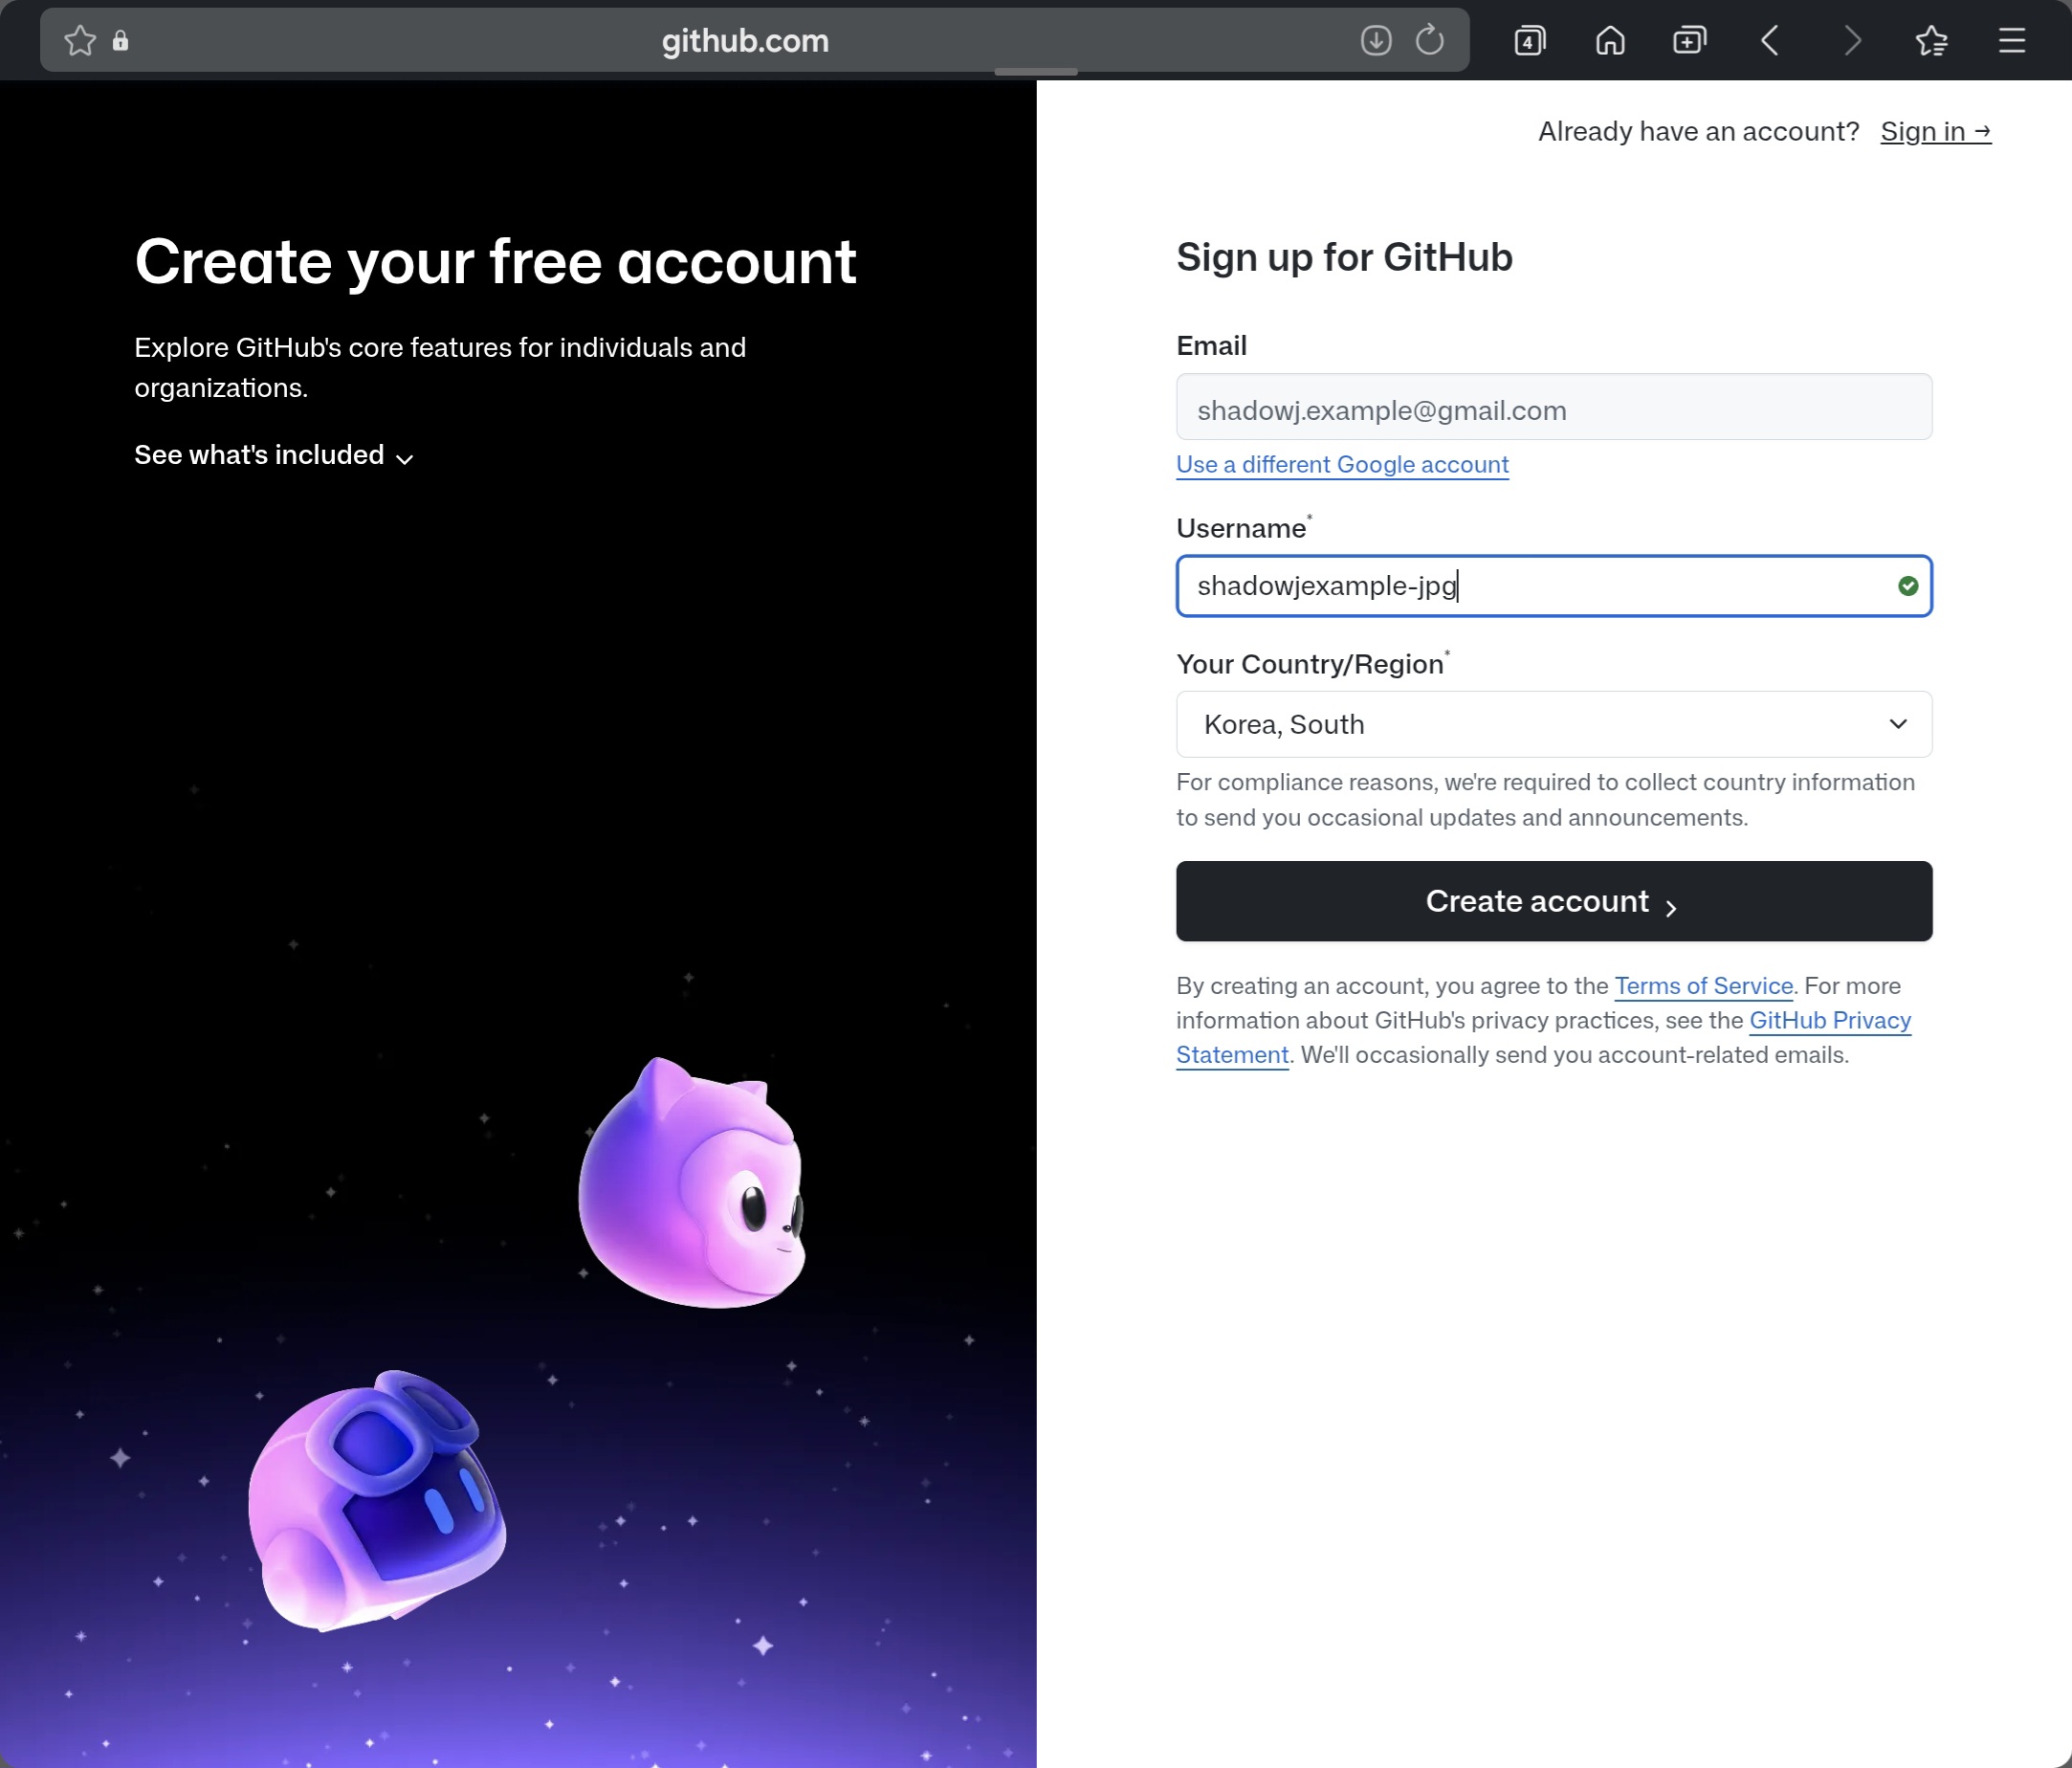Reload the page with refresh icon

click(1430, 41)
